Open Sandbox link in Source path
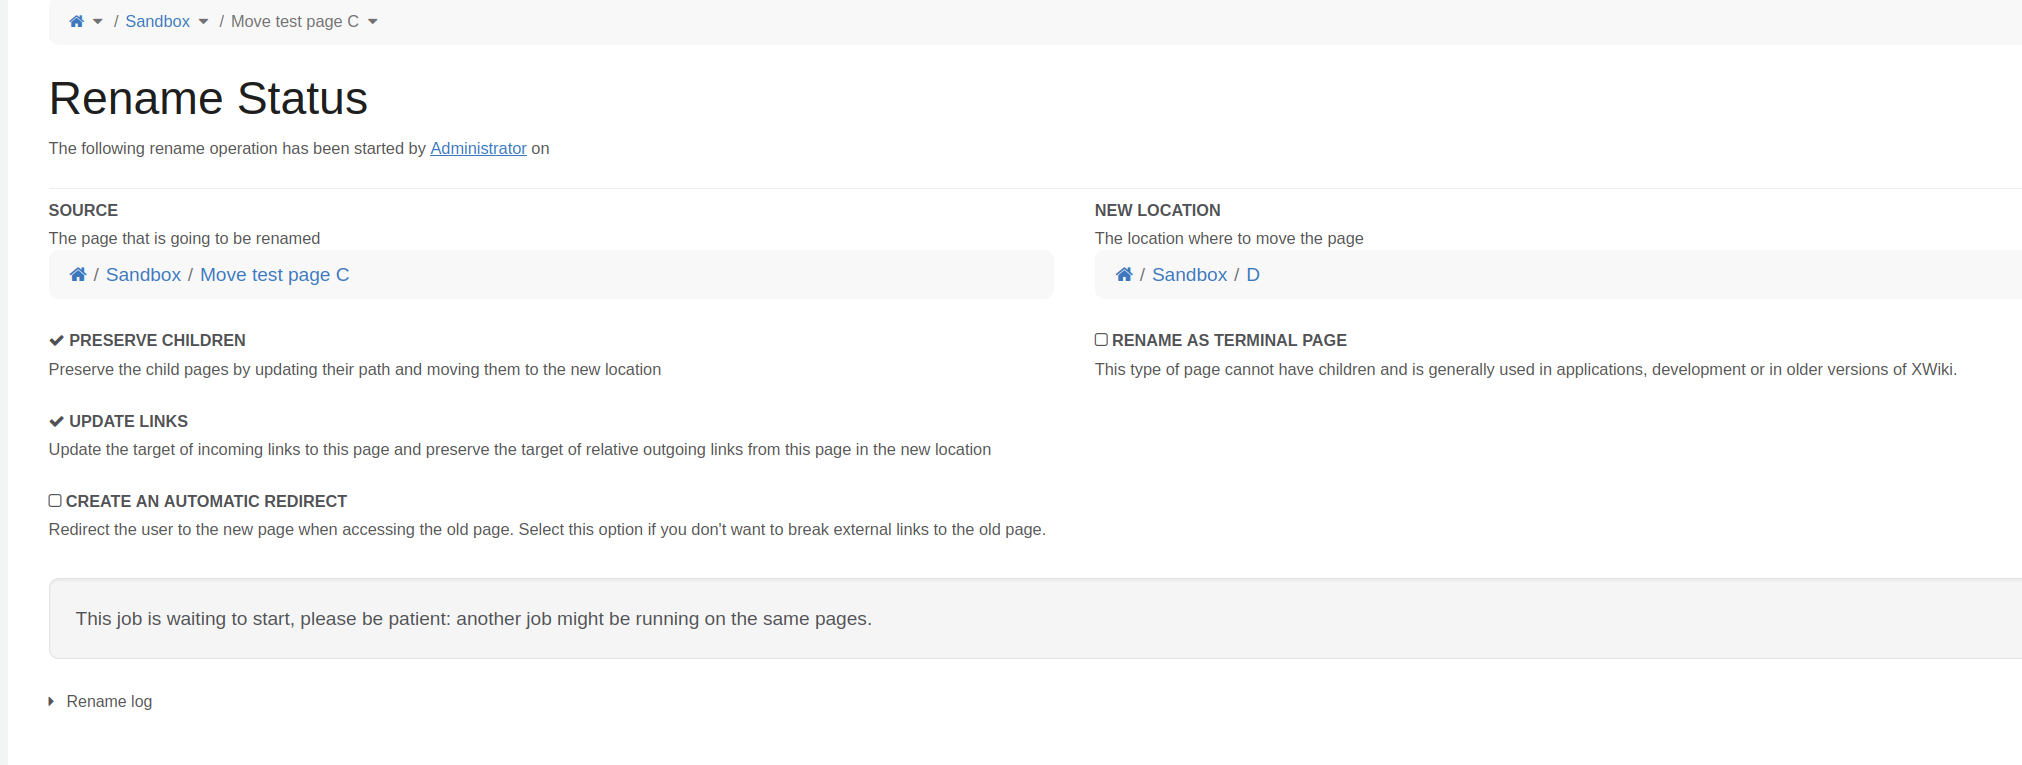The image size is (2022, 765). pyautogui.click(x=143, y=275)
